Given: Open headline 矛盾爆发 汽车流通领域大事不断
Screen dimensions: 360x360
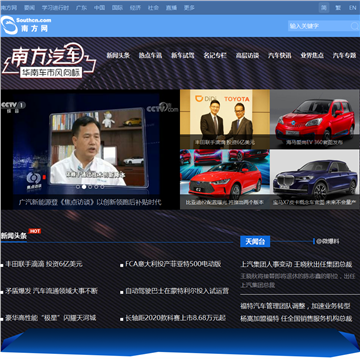Looking at the screenshot, I should click(52, 291).
